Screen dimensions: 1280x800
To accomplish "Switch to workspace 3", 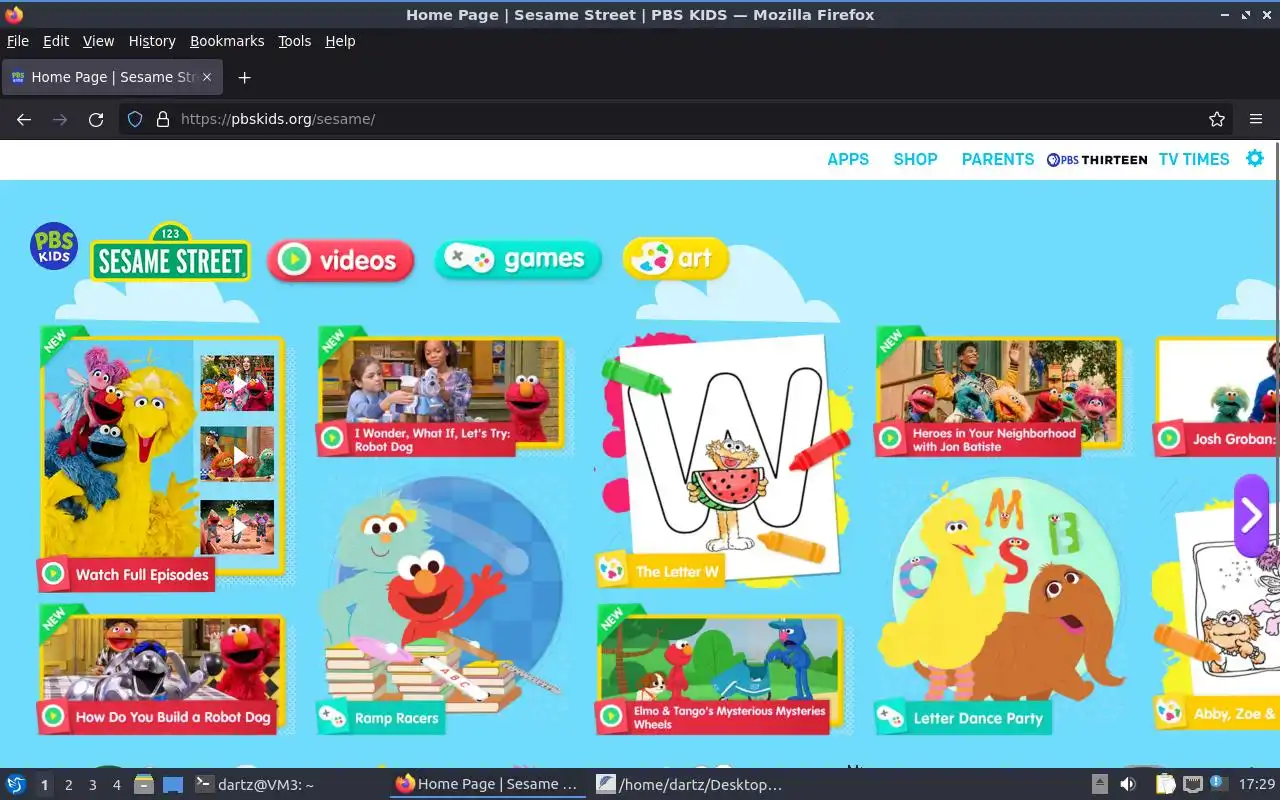I will pos(92,785).
